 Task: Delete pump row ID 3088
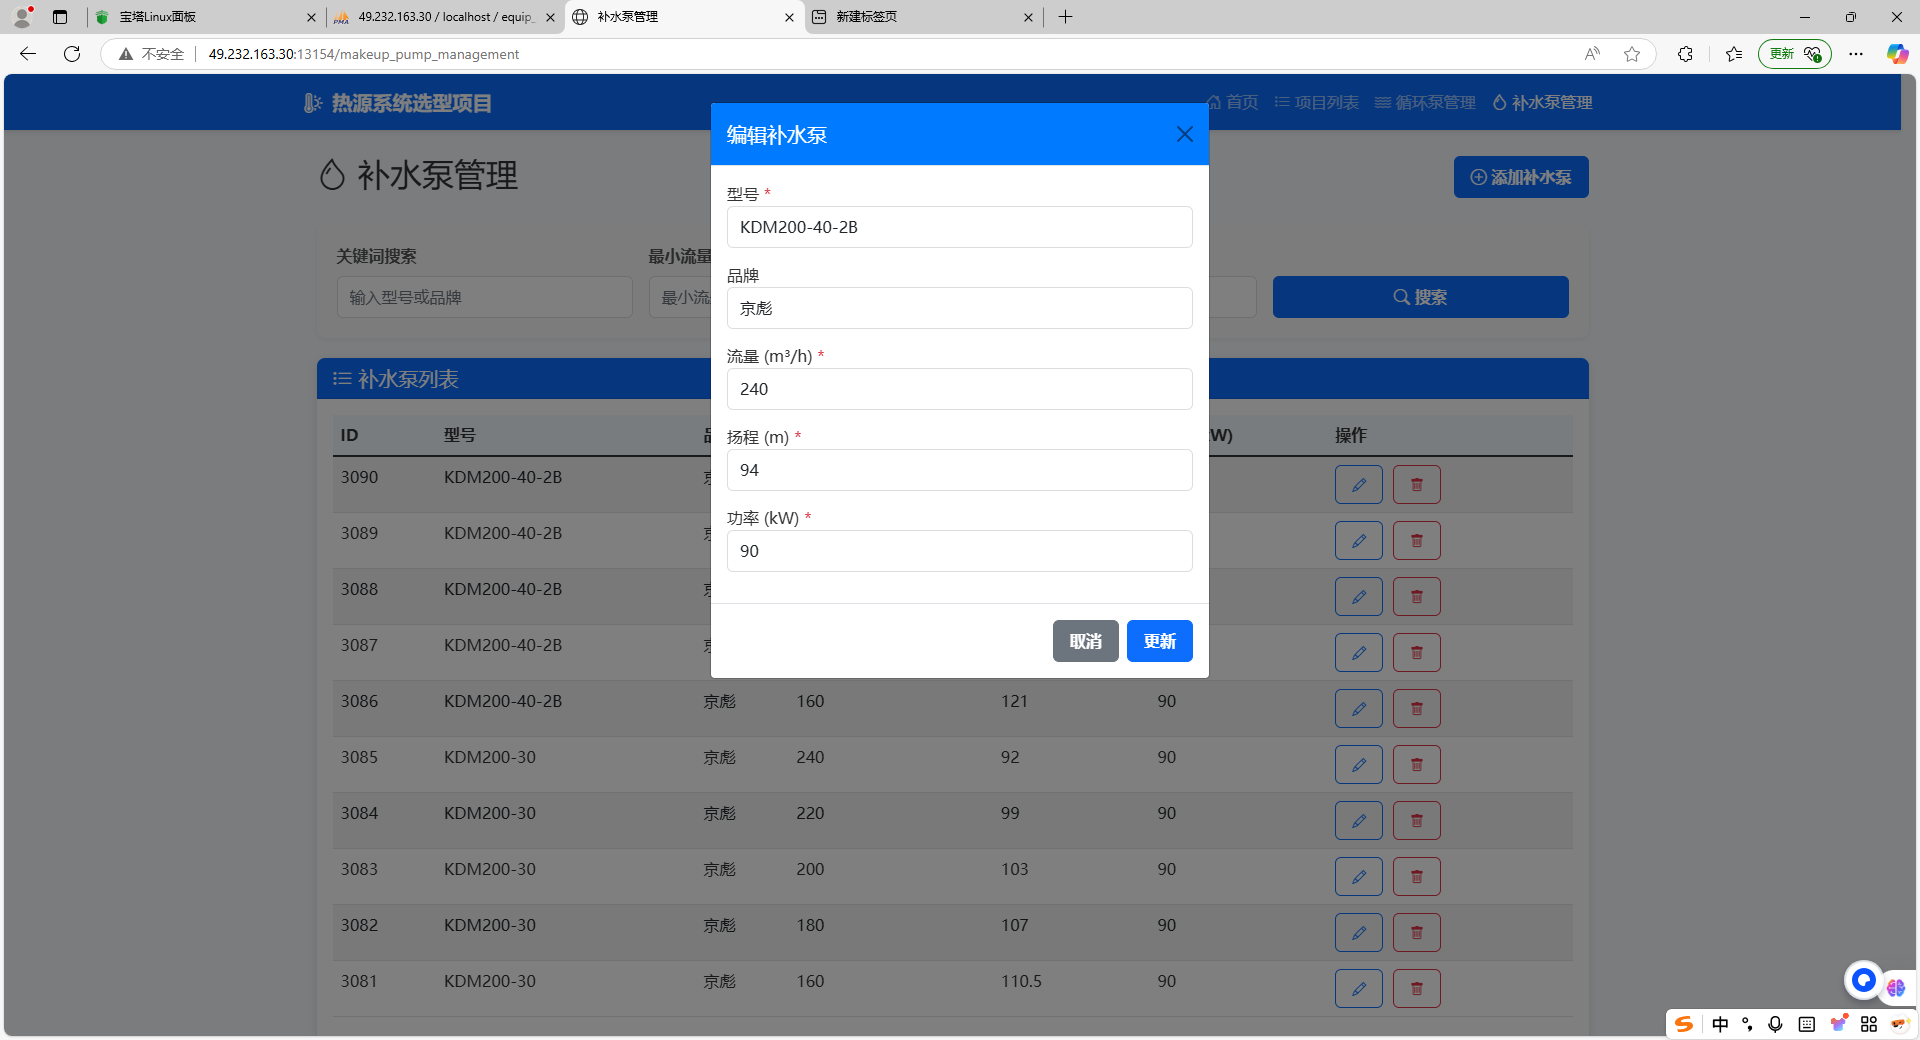(1416, 597)
